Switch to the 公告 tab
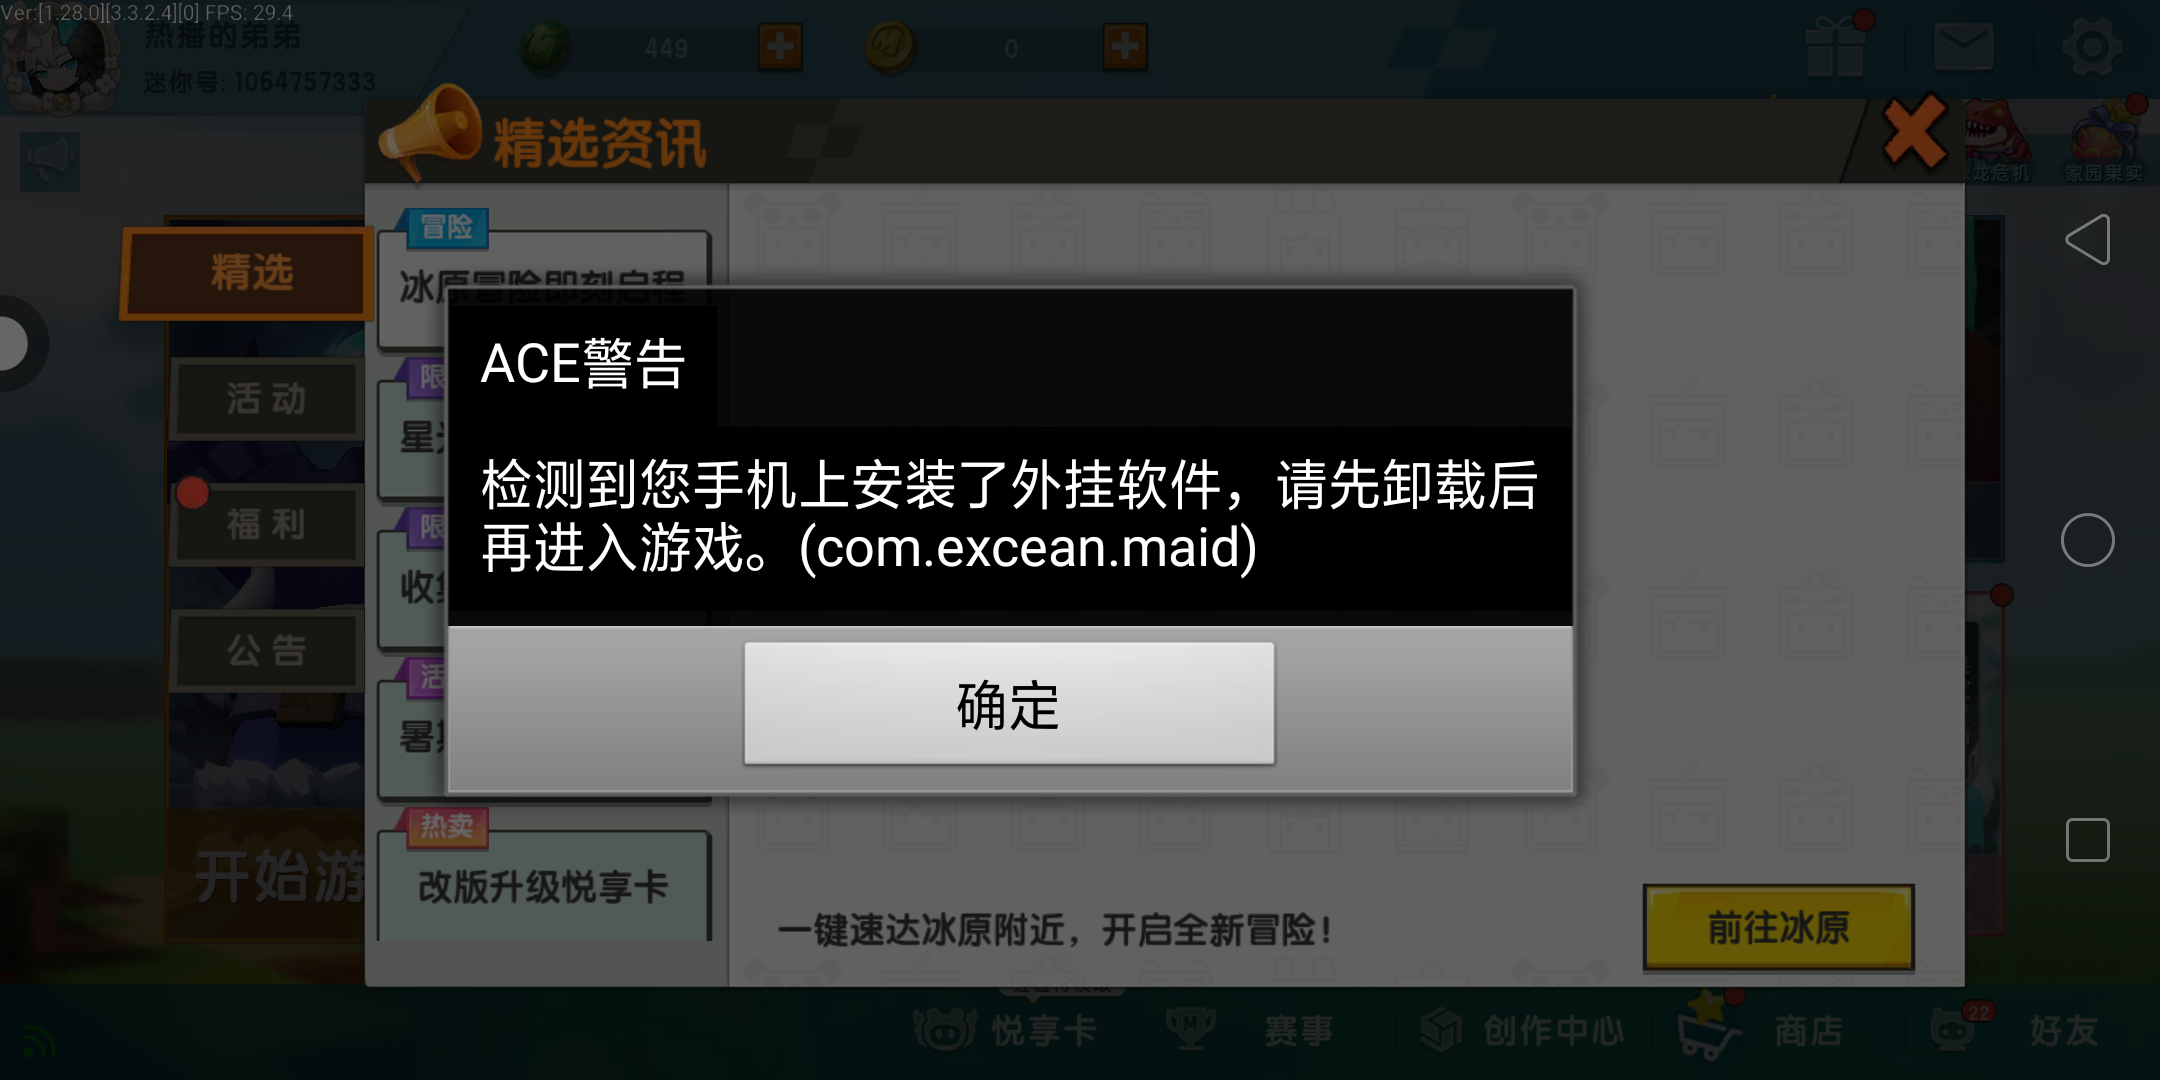The image size is (2160, 1080). (266, 650)
